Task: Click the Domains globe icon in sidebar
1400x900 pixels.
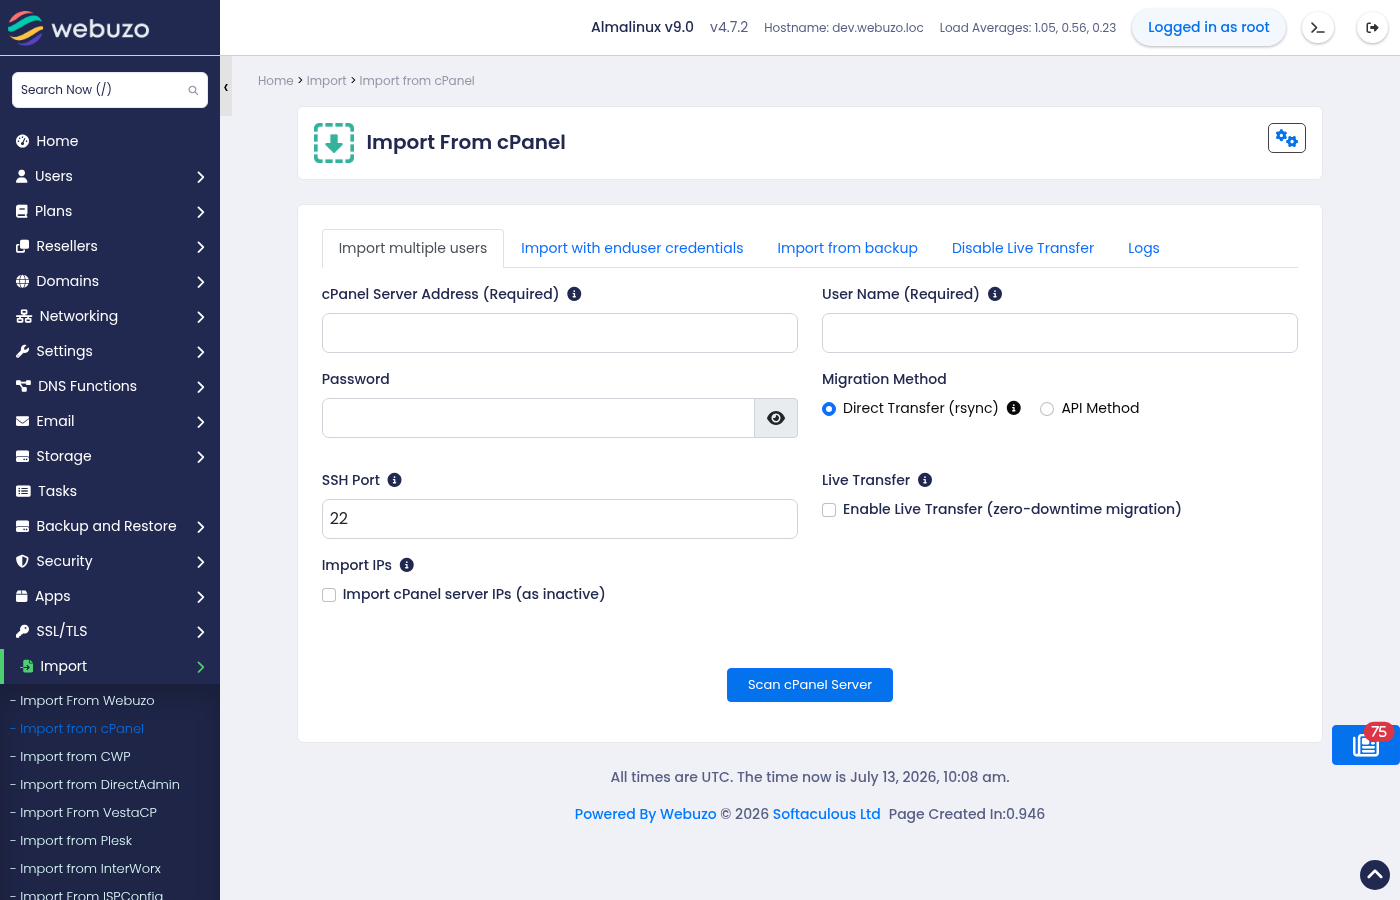Action: tap(23, 281)
